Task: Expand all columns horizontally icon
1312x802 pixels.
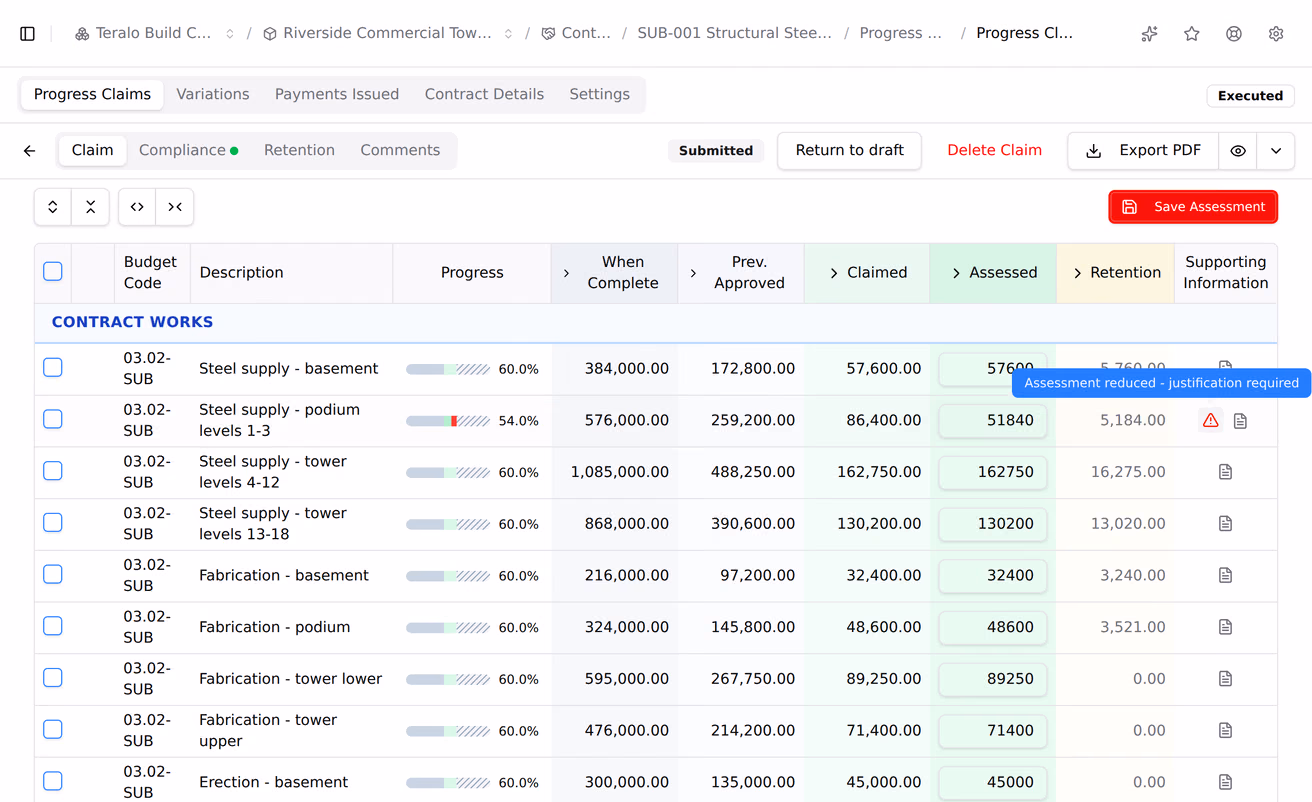Action: (137, 207)
